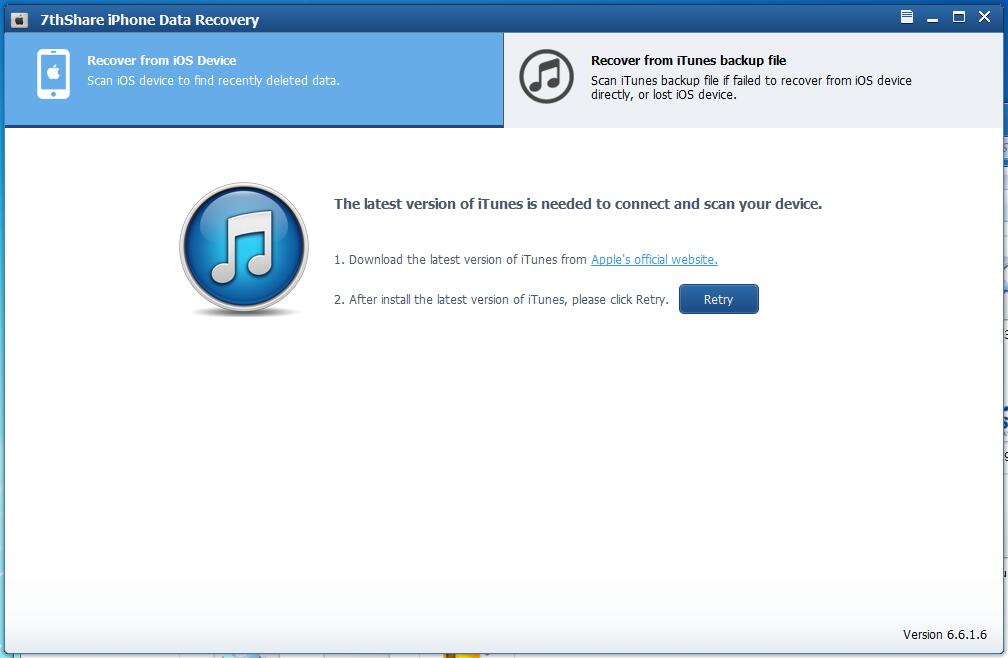1008x658 pixels.
Task: Click the app icon in title bar
Action: (19, 20)
